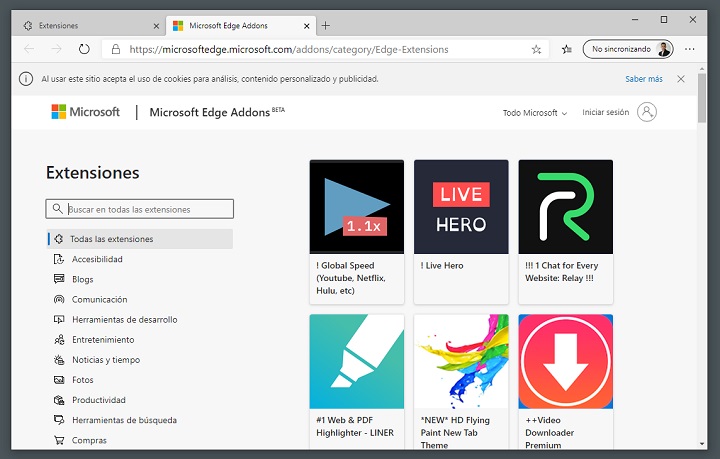Click the Compras shopping cart icon
The width and height of the screenshot is (720, 459).
pyautogui.click(x=59, y=440)
